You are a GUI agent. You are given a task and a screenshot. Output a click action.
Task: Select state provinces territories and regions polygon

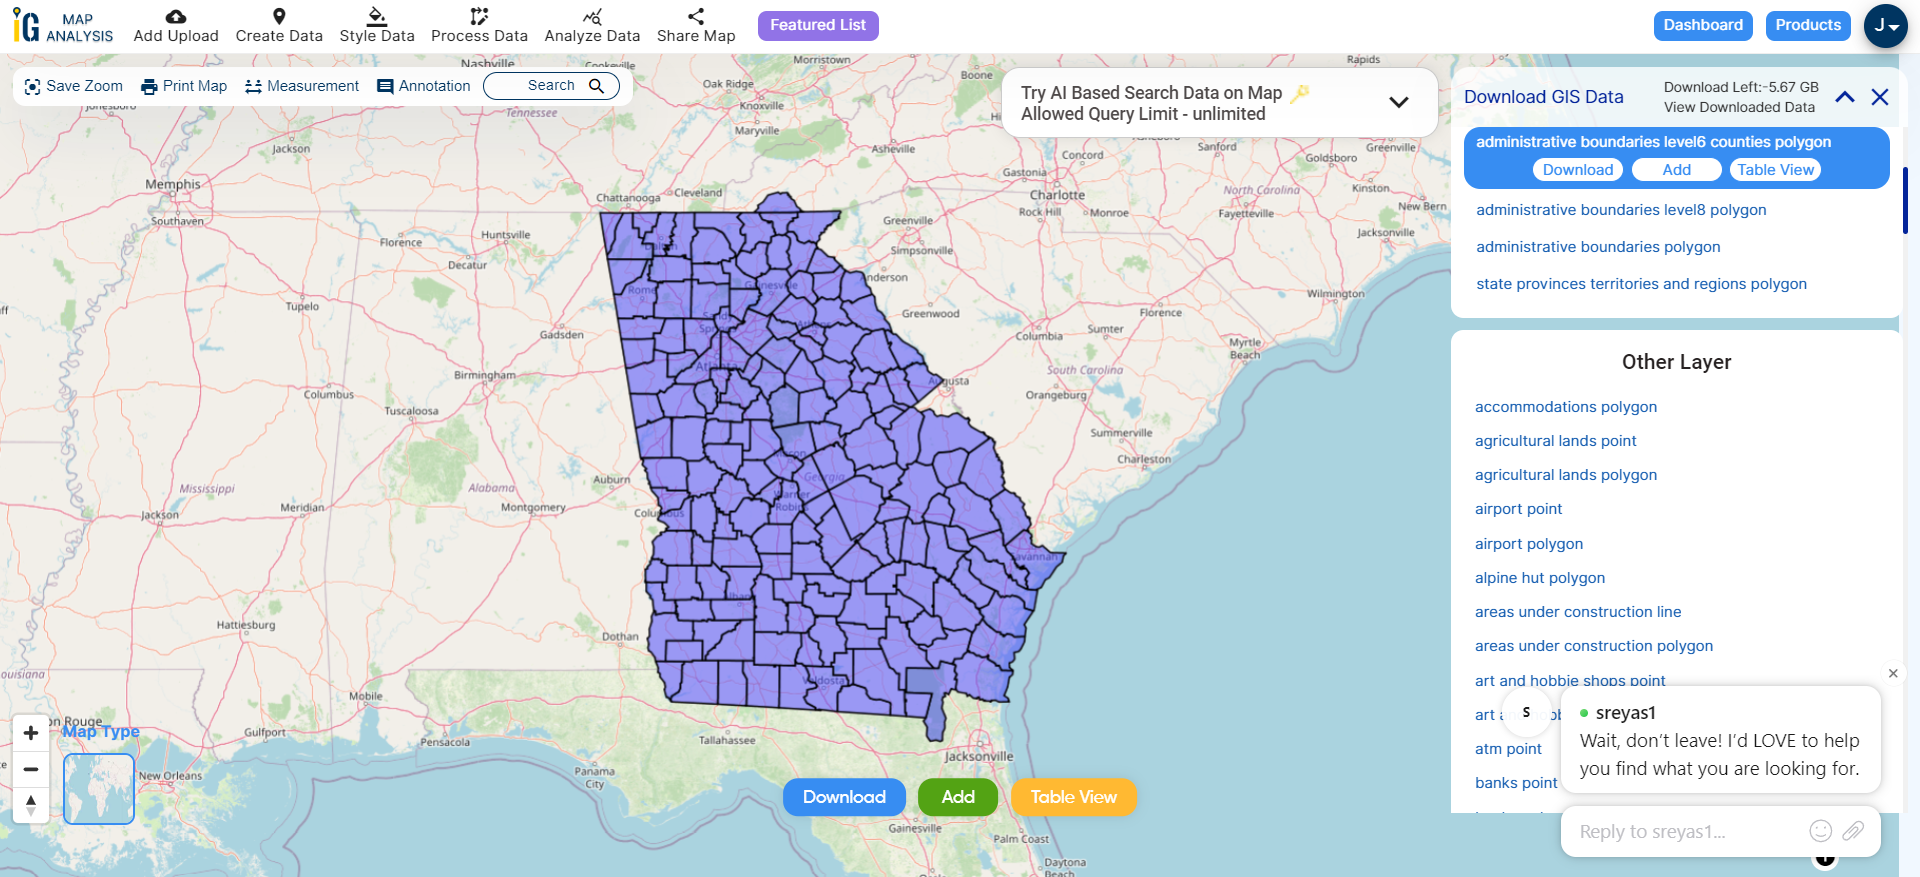pos(1641,284)
